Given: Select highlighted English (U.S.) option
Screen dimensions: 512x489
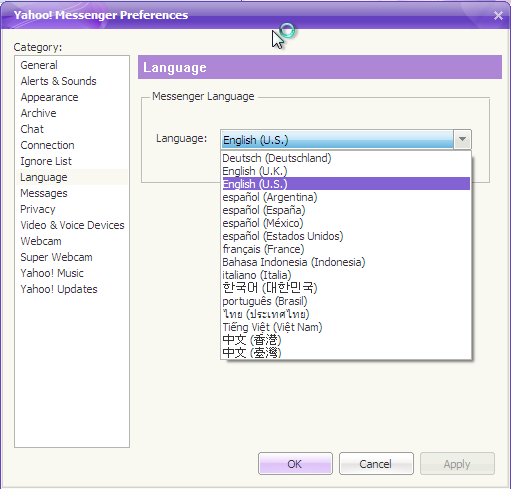Looking at the screenshot, I should [346, 184].
